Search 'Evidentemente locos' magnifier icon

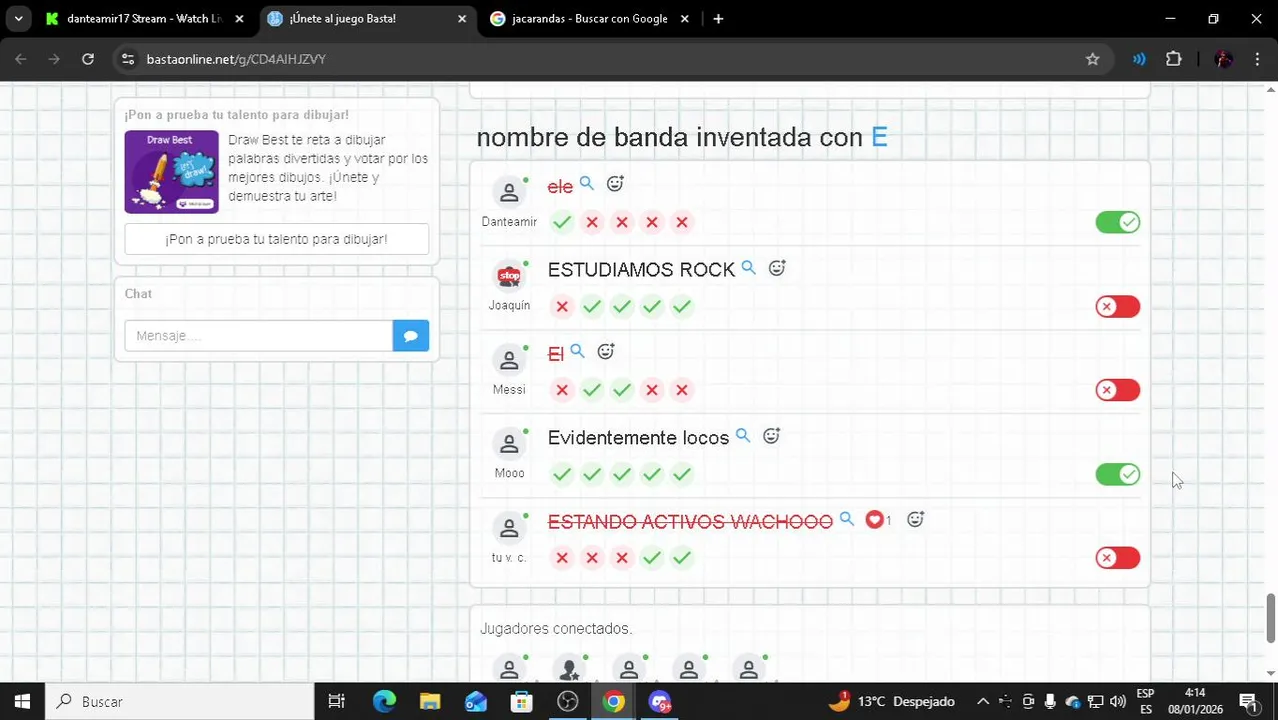coord(743,436)
